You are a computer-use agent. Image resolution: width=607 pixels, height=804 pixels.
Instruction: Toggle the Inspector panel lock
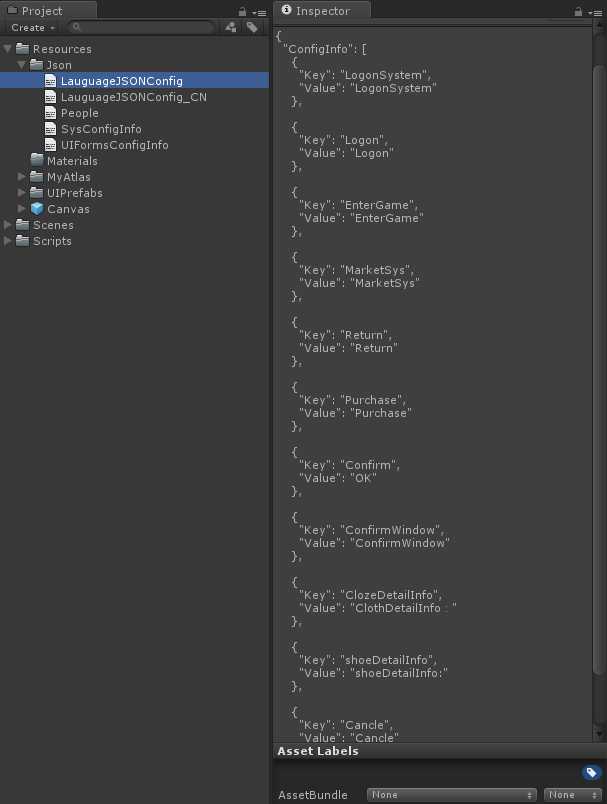pyautogui.click(x=578, y=11)
